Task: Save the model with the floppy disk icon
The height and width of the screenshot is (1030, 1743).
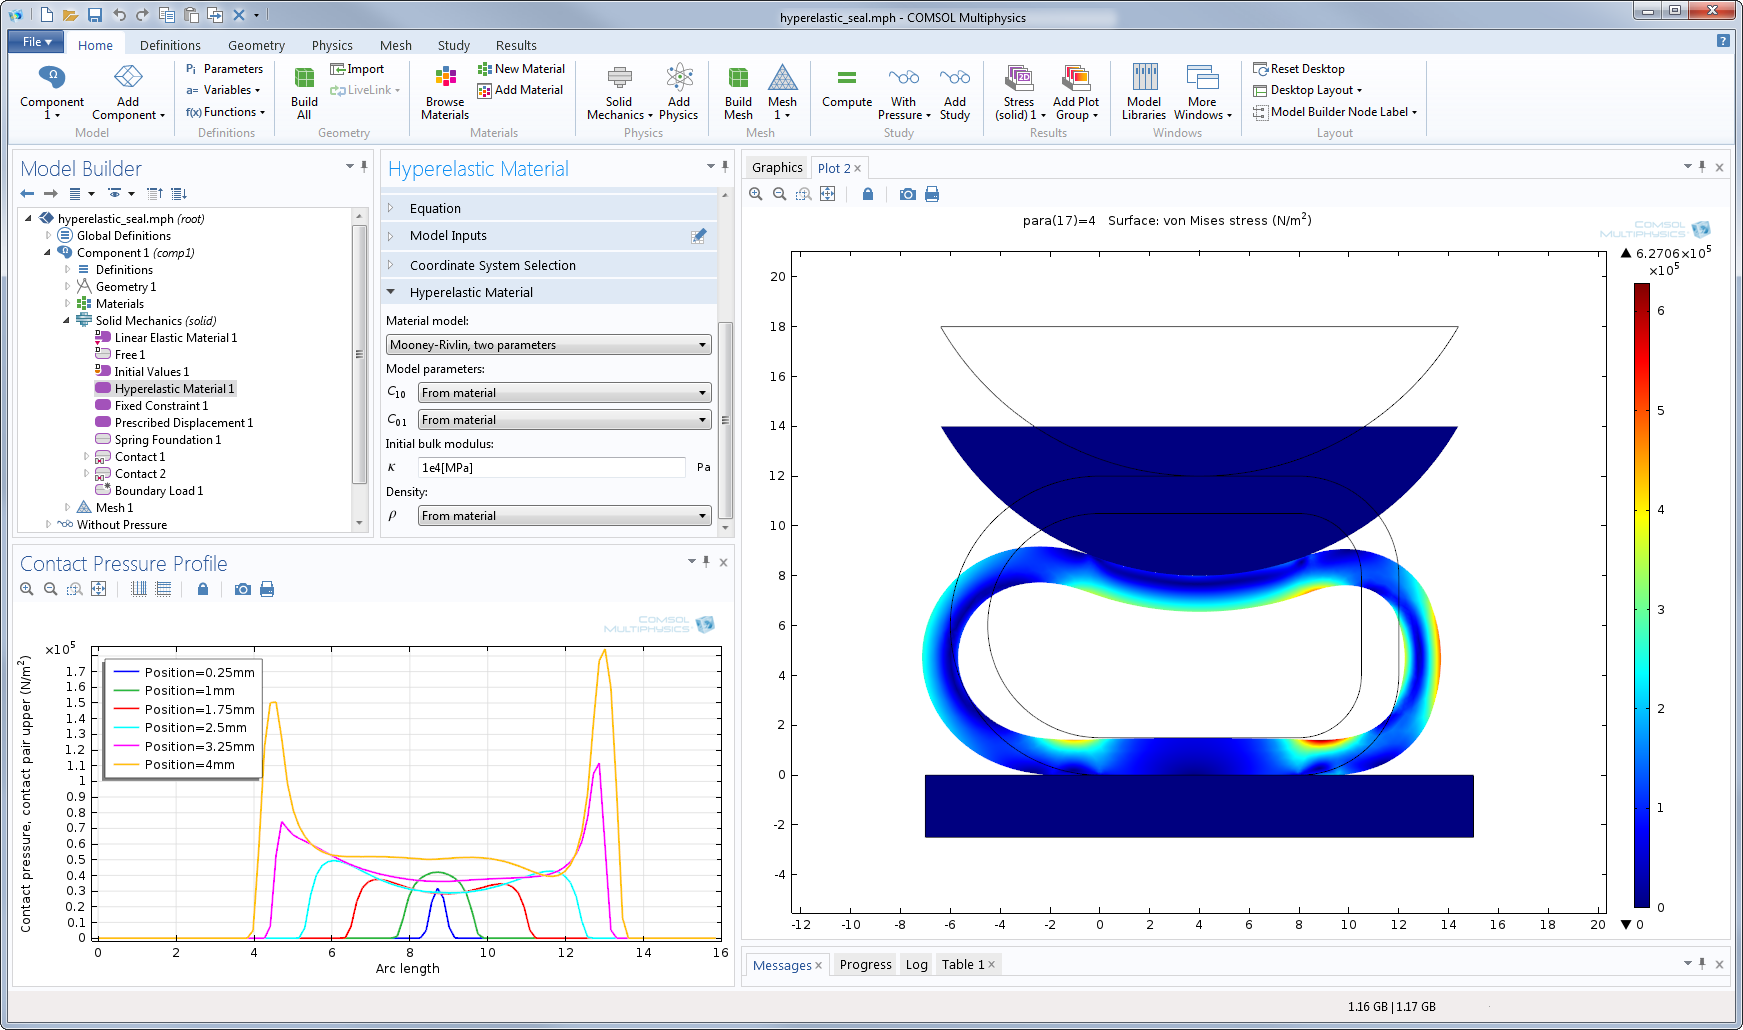Action: [95, 15]
